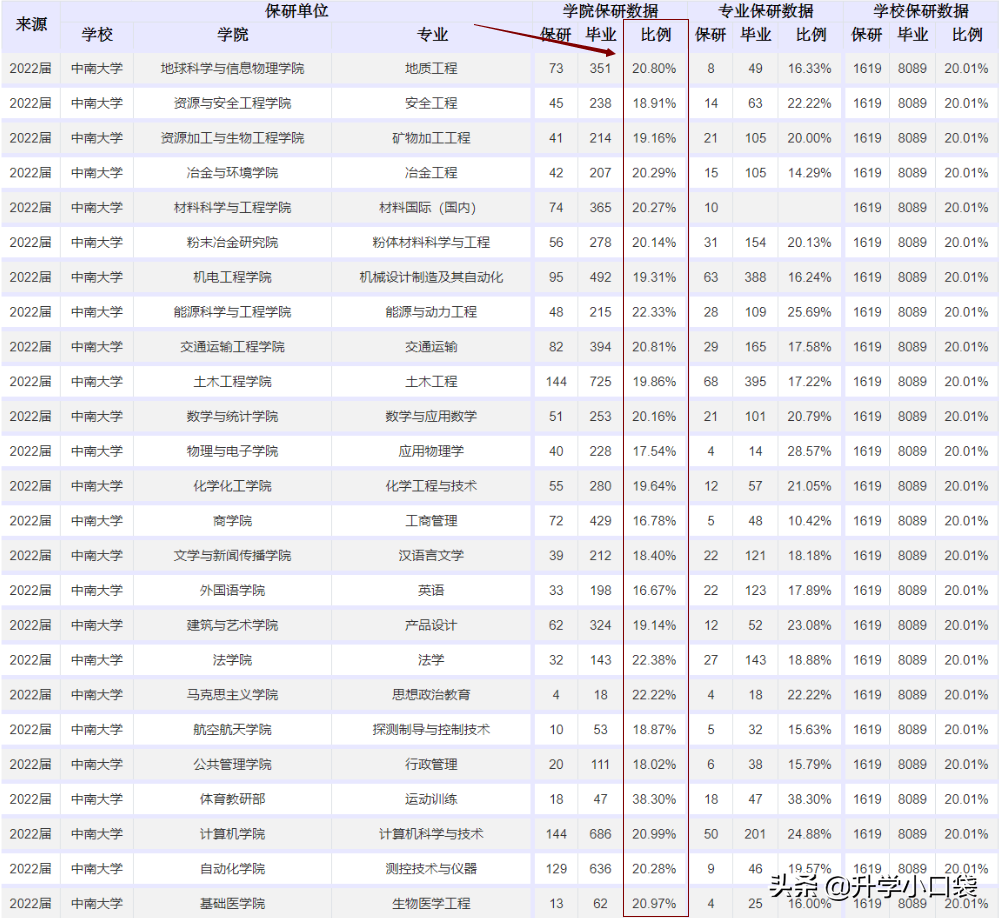Click the 地球科学与信息物理学院 cell
This screenshot has width=999, height=921.
click(235, 68)
